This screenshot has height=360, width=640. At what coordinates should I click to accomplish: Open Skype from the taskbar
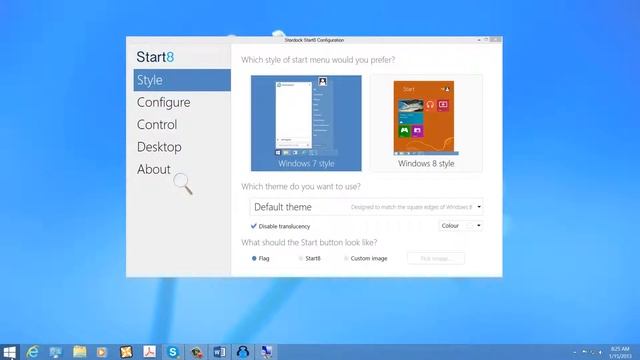(173, 352)
